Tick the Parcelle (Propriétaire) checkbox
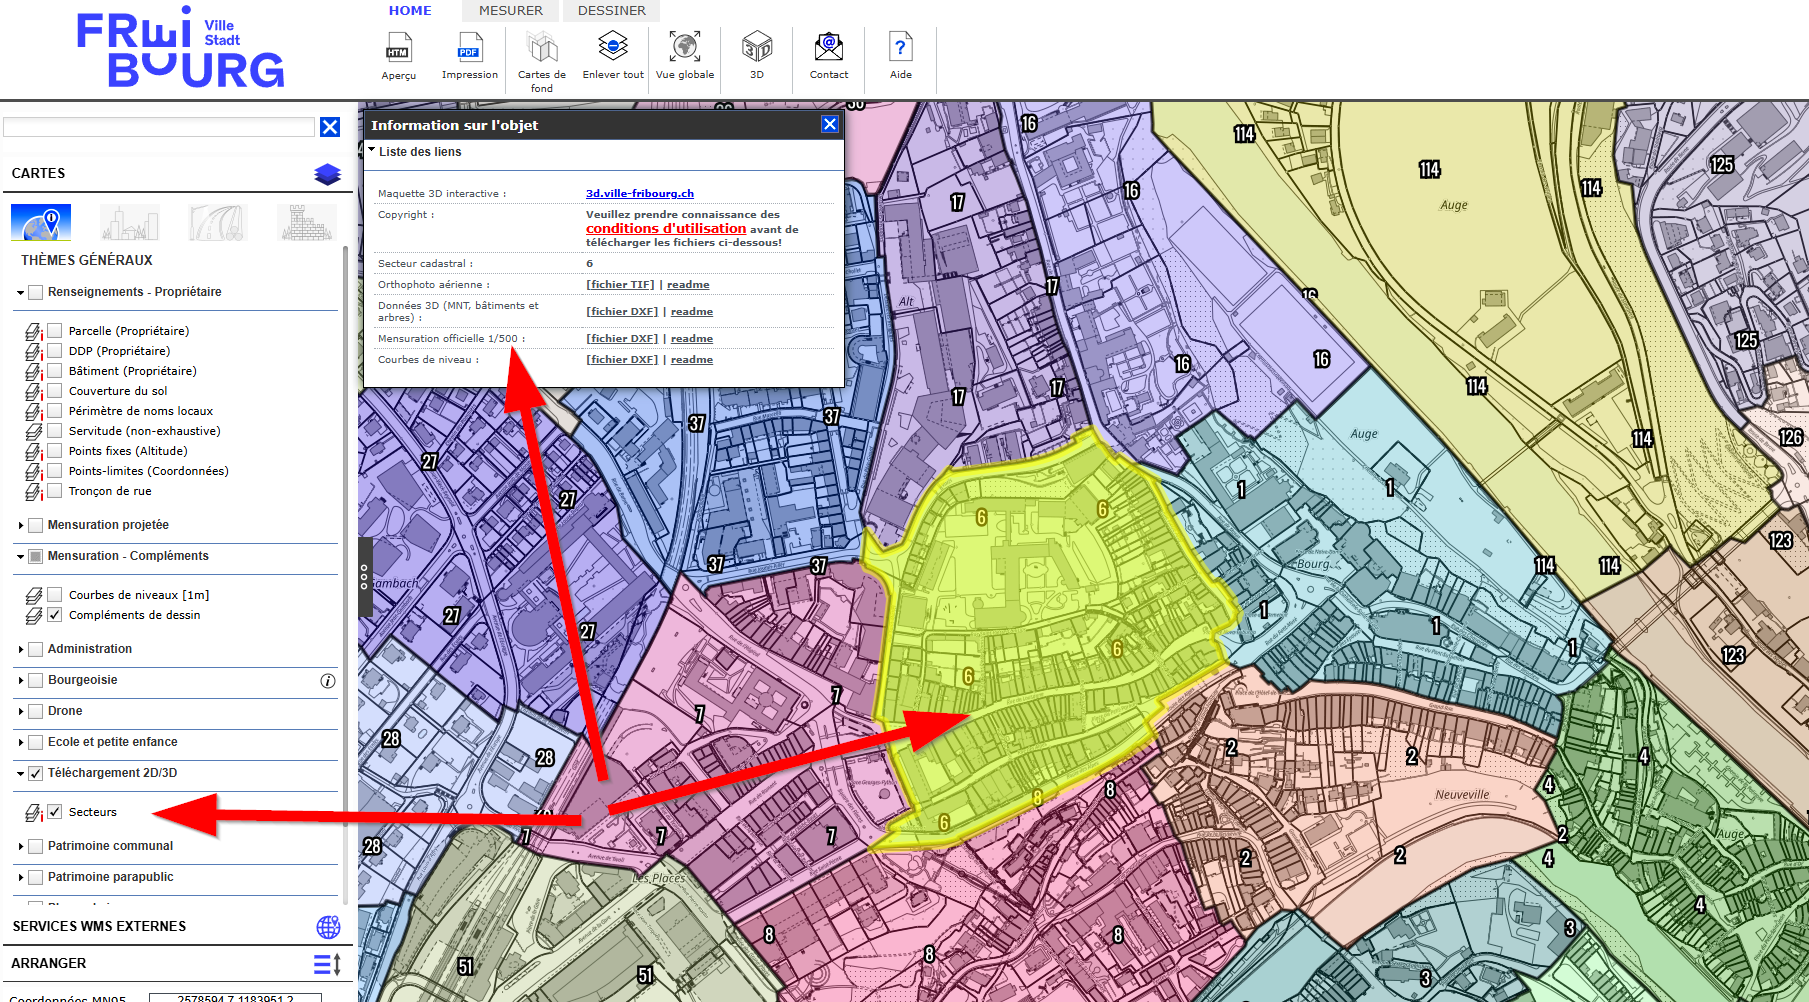 click(x=55, y=331)
